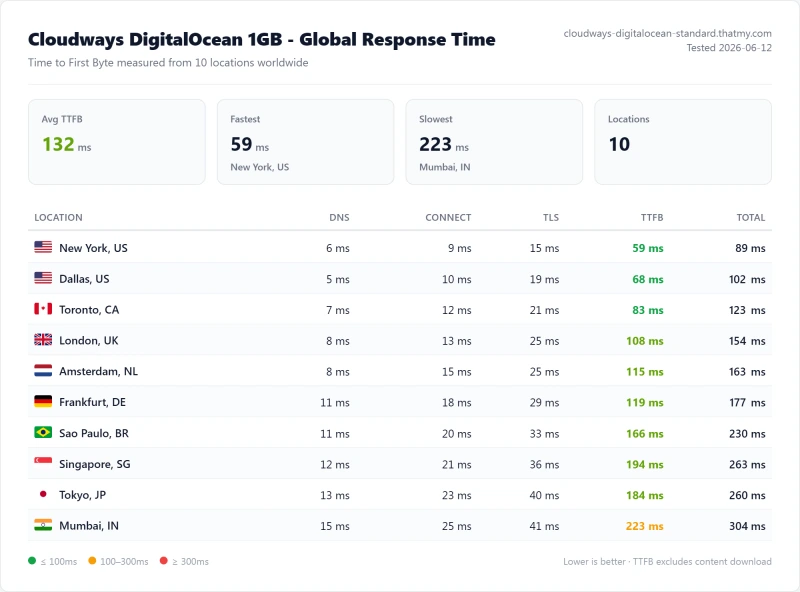Screen dimensions: 800x592
Task: Click the TTFB column header
Action: pos(652,217)
